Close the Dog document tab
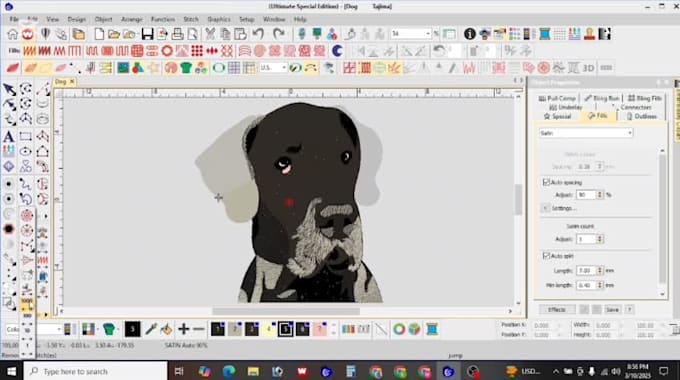 [72, 82]
